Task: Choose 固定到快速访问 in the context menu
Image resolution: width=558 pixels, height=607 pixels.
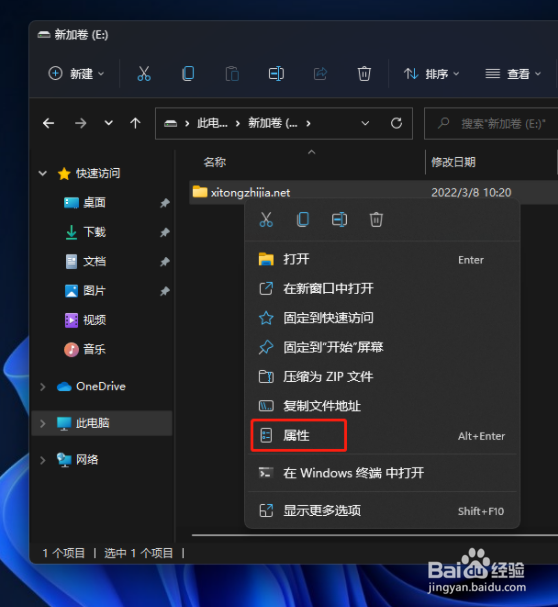Action: pyautogui.click(x=382, y=318)
